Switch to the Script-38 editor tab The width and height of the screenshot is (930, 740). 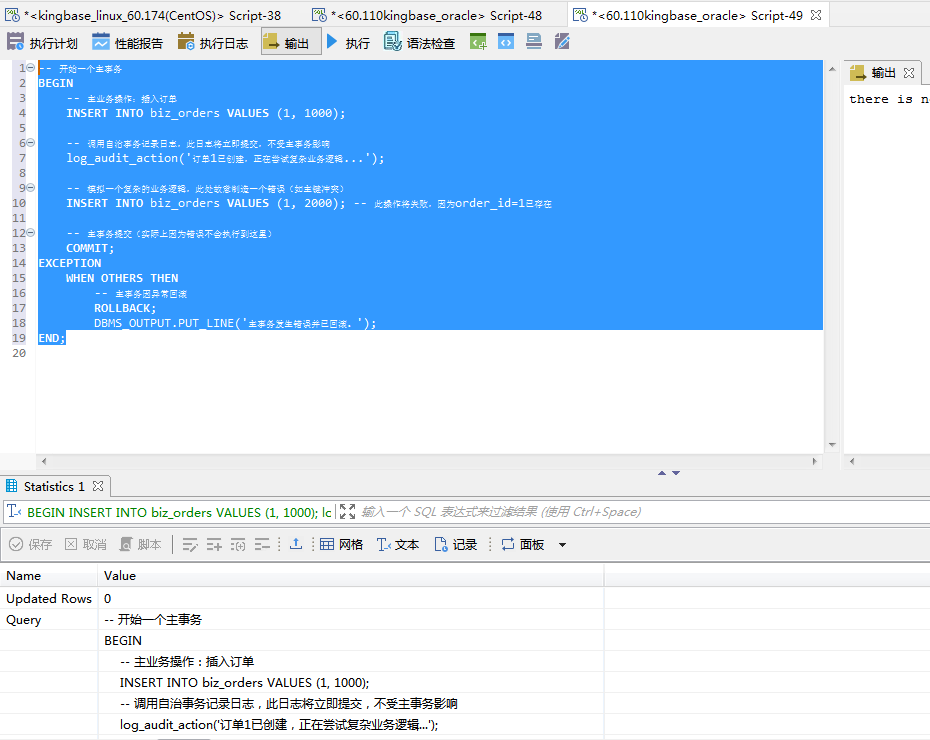150,15
